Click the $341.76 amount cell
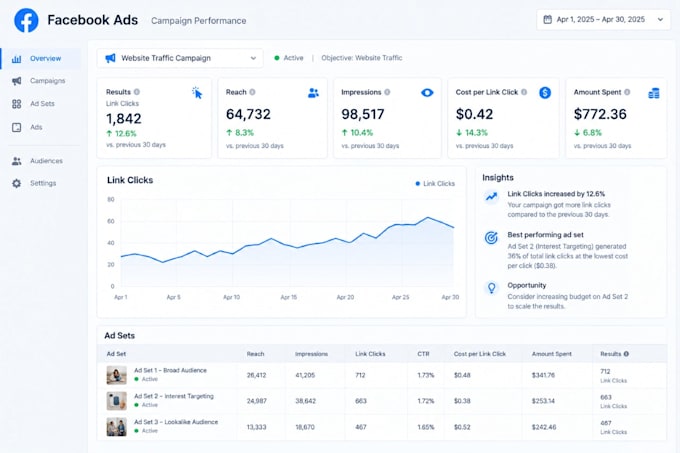The height and width of the screenshot is (453, 680). coord(543,375)
